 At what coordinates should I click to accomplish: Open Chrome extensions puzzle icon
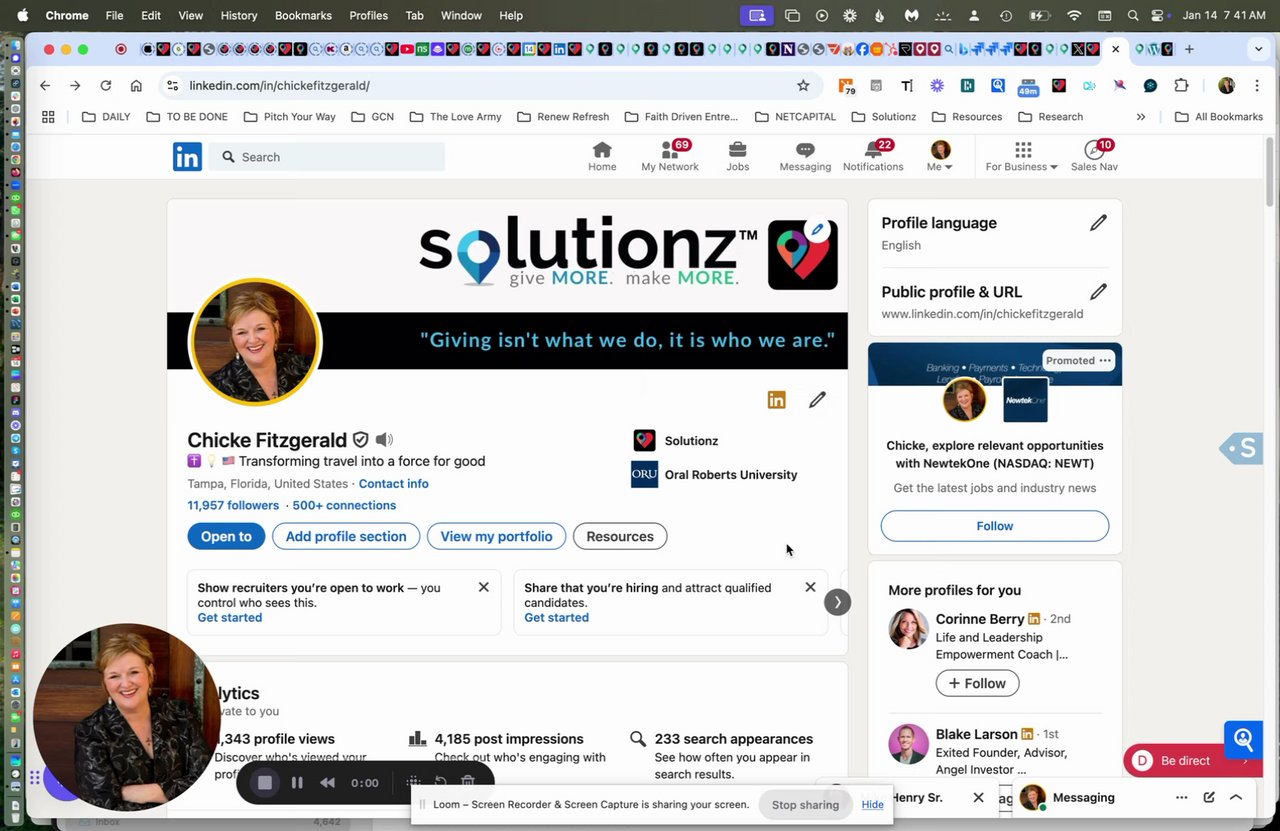click(x=1181, y=86)
